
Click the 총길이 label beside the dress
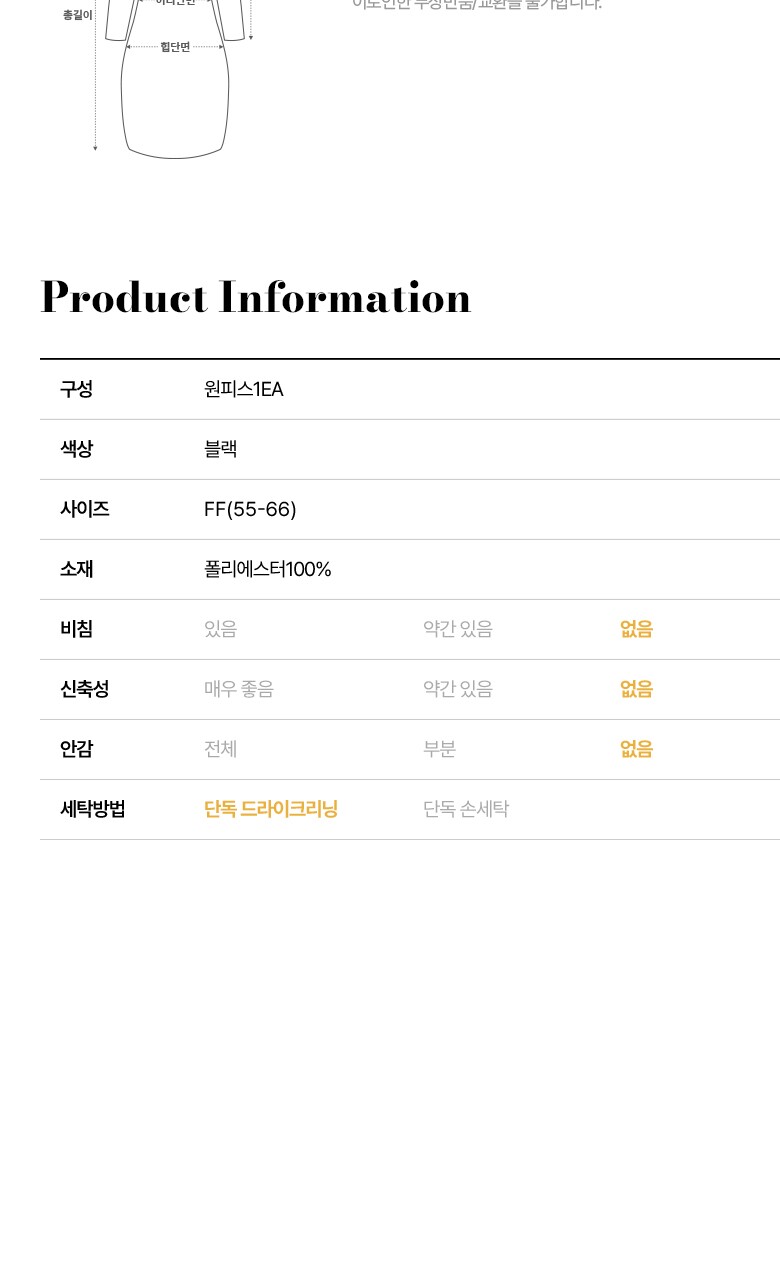point(77,15)
